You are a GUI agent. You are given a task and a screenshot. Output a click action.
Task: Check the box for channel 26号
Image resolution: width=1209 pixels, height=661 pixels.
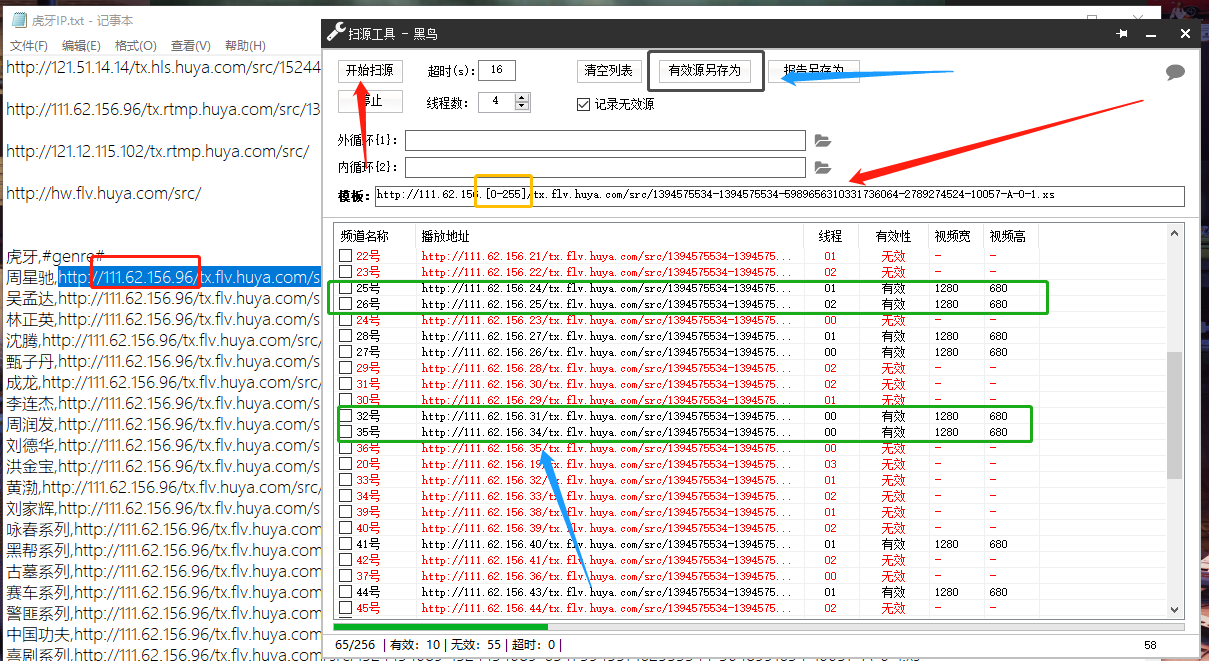[x=345, y=304]
